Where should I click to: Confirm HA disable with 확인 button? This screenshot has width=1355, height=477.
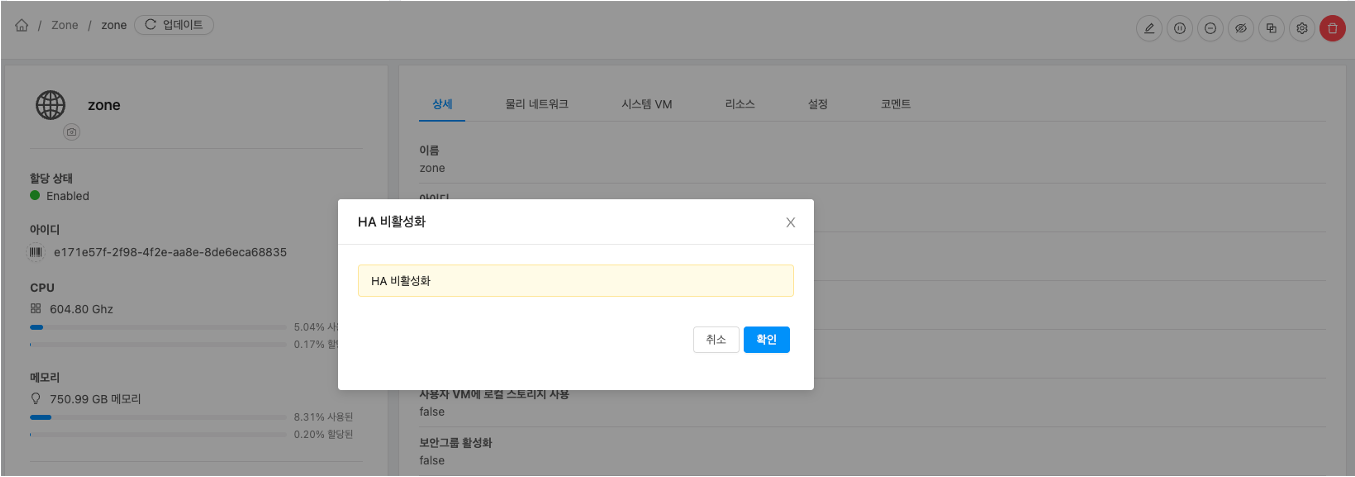[767, 340]
